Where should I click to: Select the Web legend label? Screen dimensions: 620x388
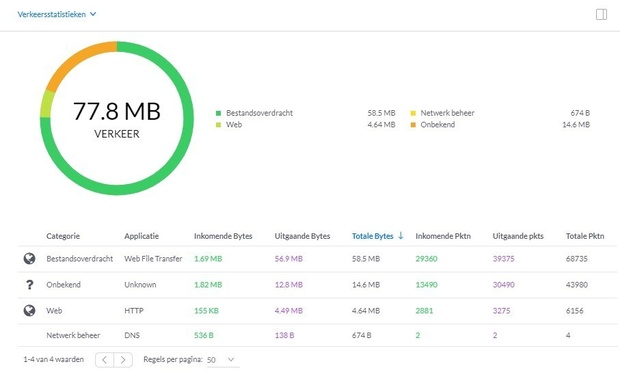pos(234,125)
